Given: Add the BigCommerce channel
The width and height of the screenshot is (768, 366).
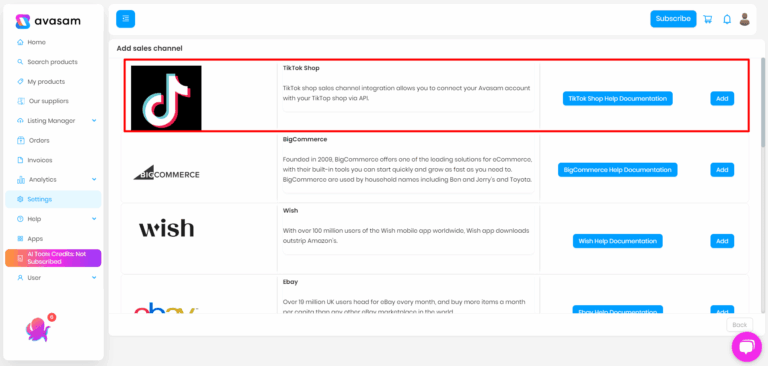Looking at the screenshot, I should point(722,170).
